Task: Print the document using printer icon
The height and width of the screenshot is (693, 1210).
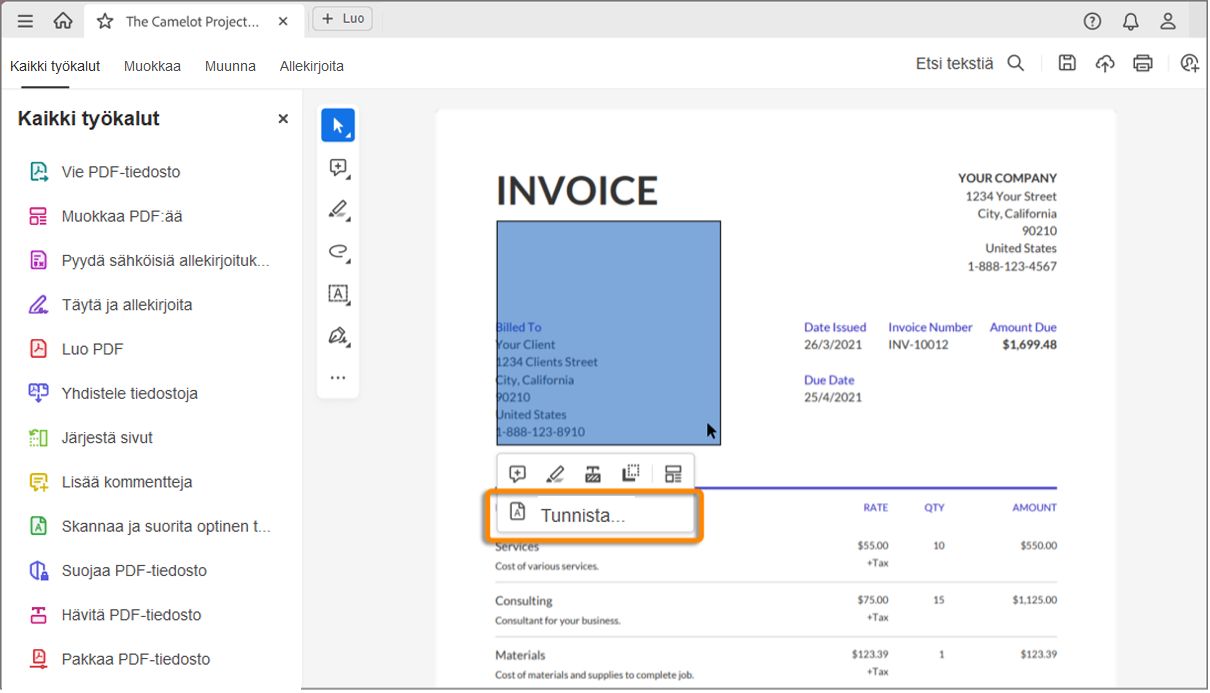Action: click(1143, 63)
